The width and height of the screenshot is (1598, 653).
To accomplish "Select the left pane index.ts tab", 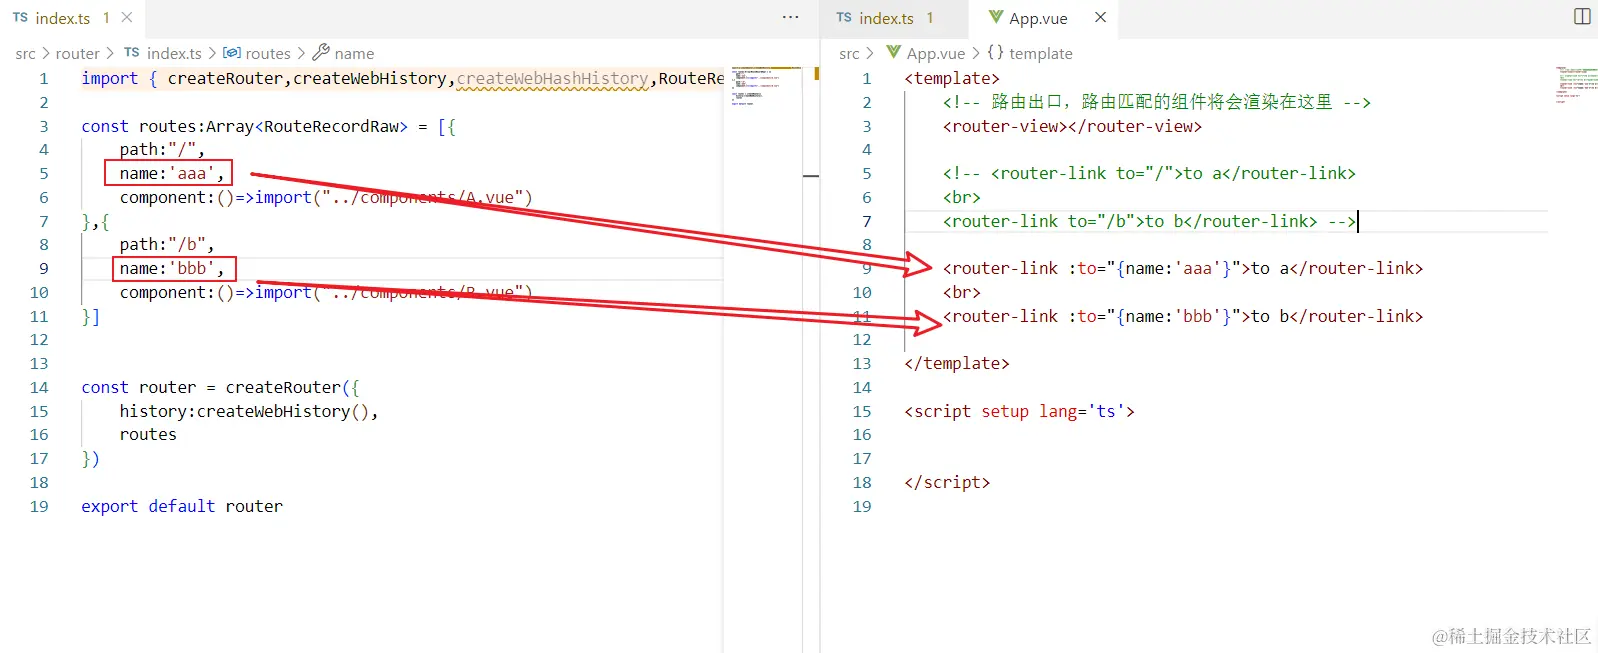I will tap(72, 19).
